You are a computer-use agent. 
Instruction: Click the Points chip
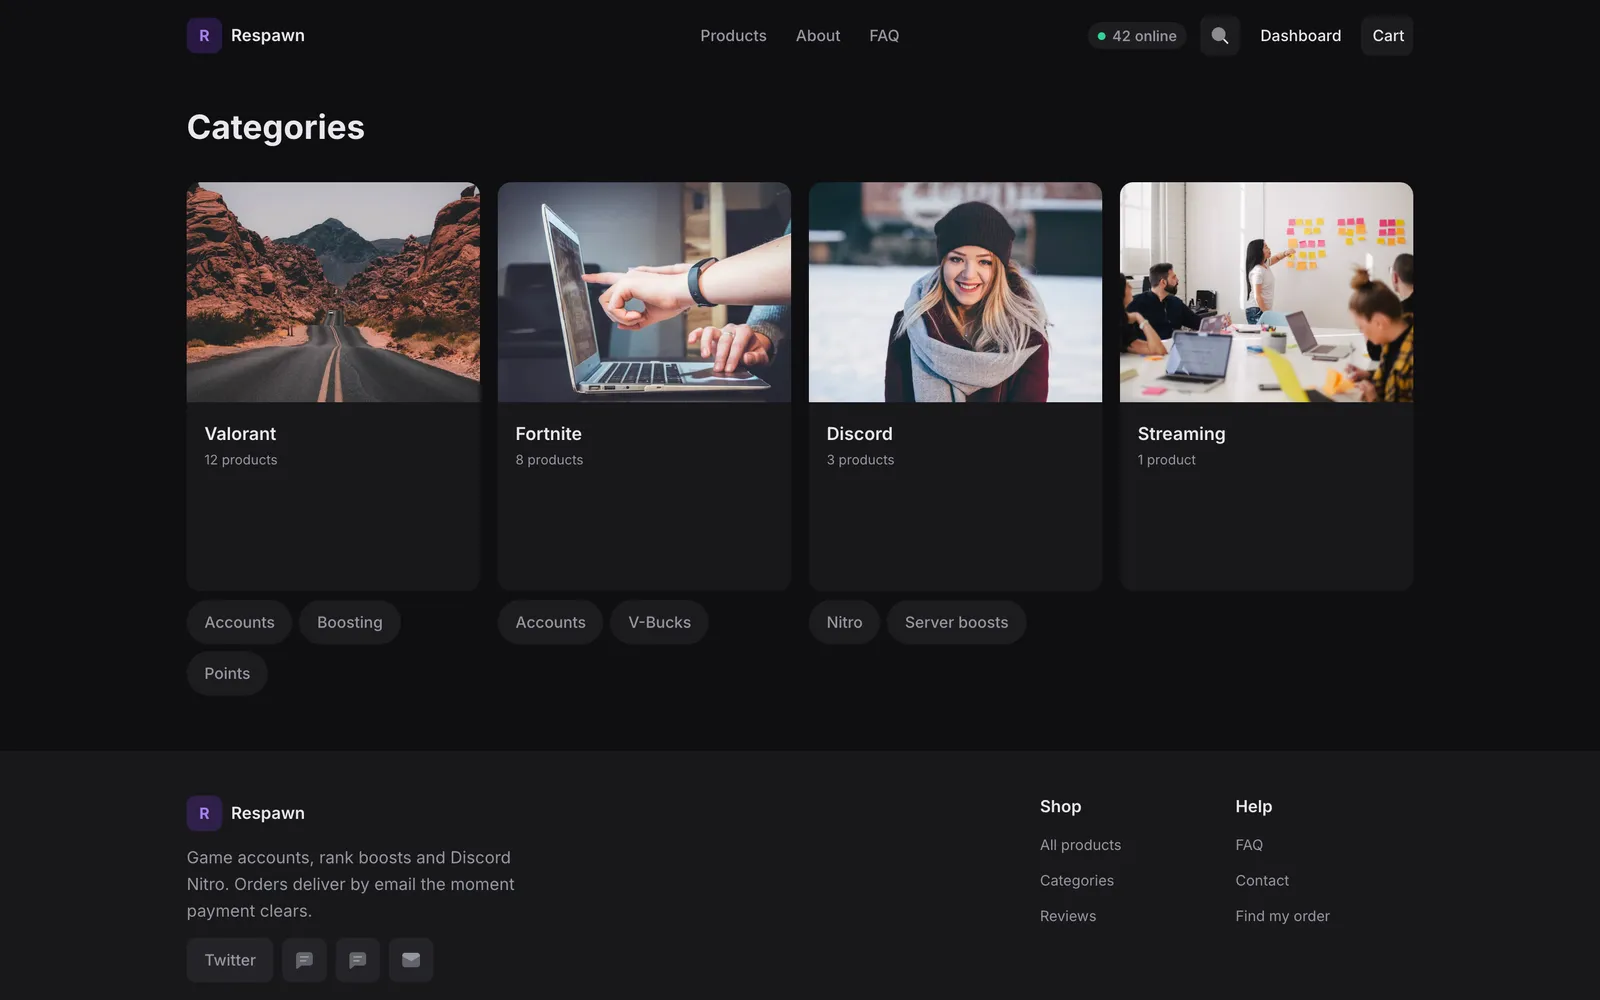pyautogui.click(x=227, y=673)
